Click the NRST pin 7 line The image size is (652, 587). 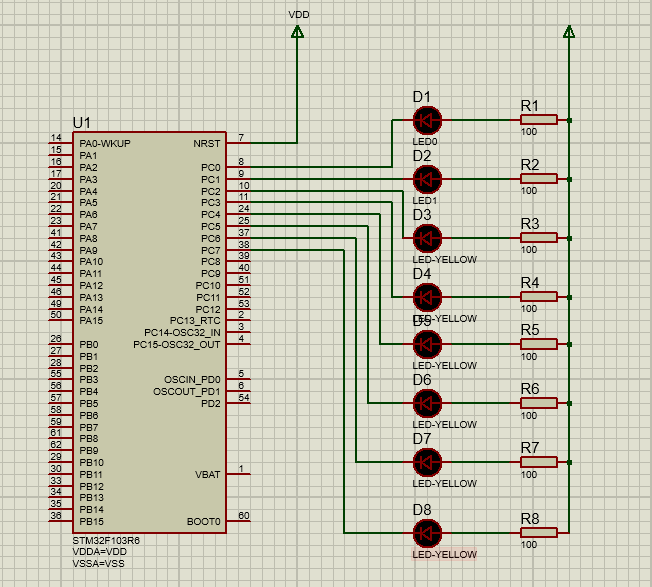pos(240,143)
